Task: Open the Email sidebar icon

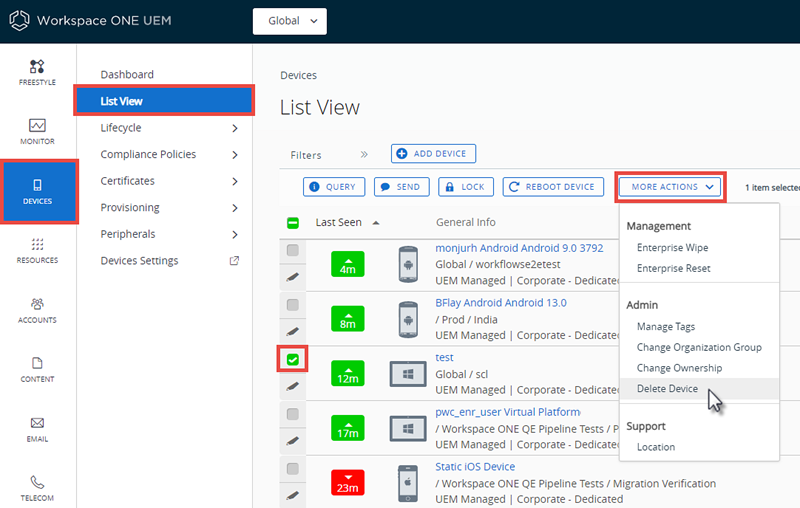Action: tap(37, 423)
